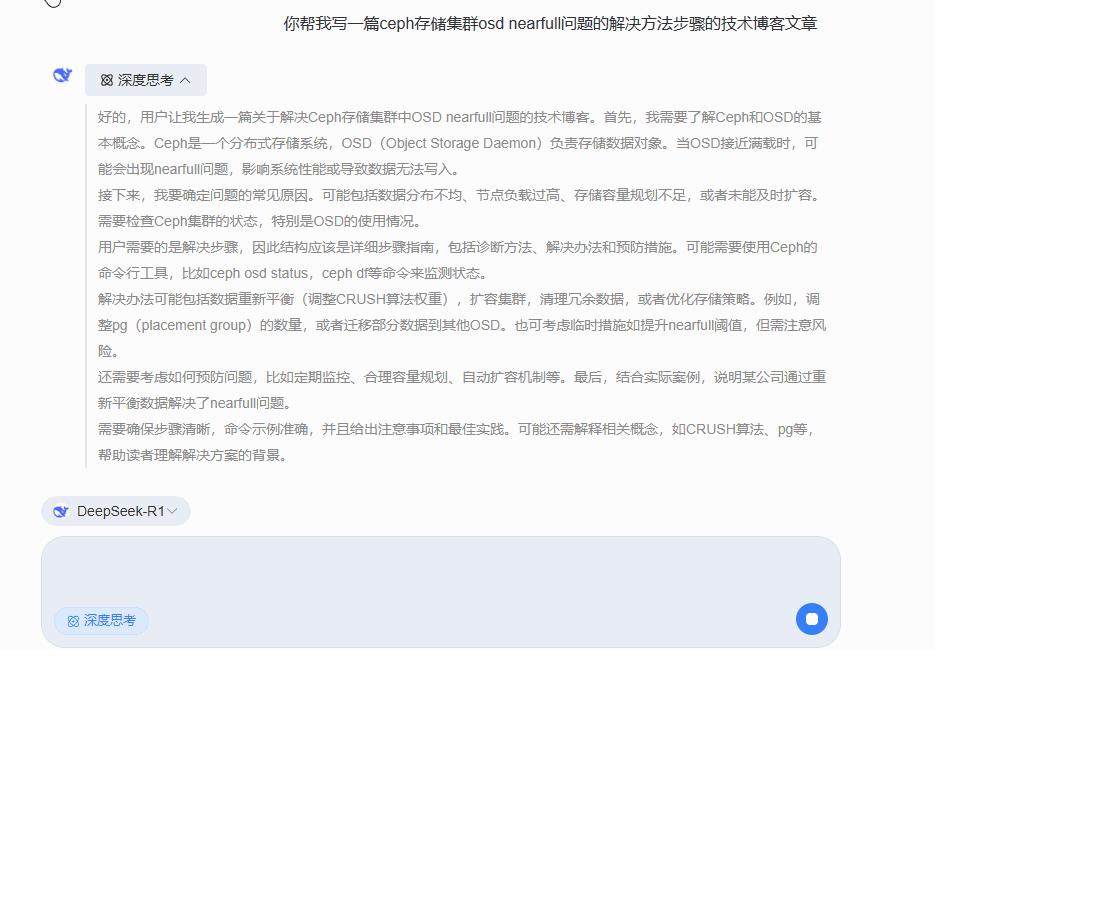Image resolution: width=1100 pixels, height=921 pixels.
Task: Expand the chevron next to DeepSeek-R1
Action: click(x=174, y=511)
